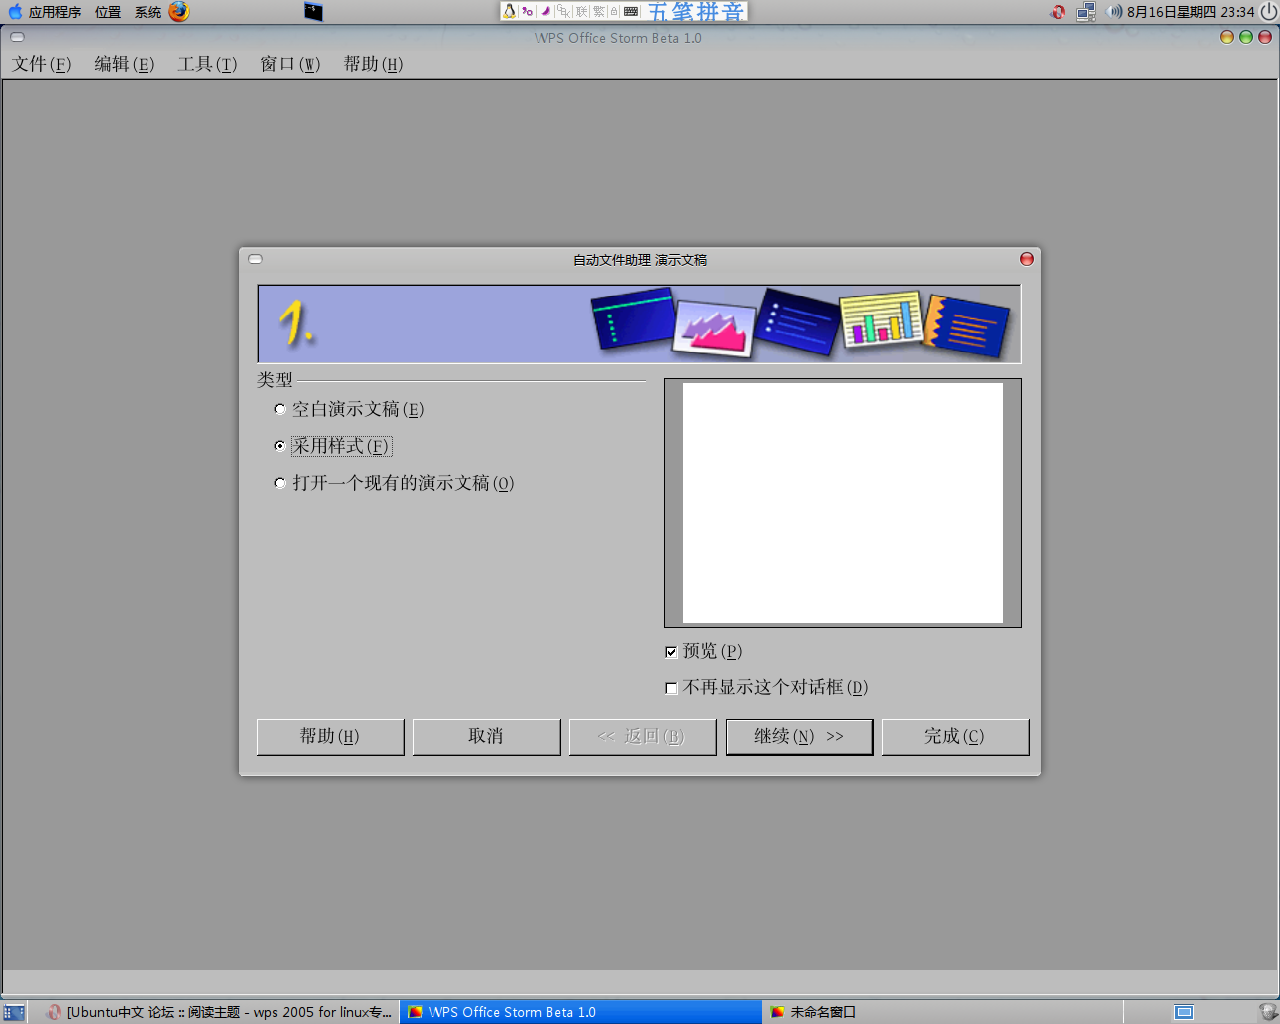The width and height of the screenshot is (1280, 1024).
Task: Click the volume speaker tray icon
Action: tap(1114, 12)
